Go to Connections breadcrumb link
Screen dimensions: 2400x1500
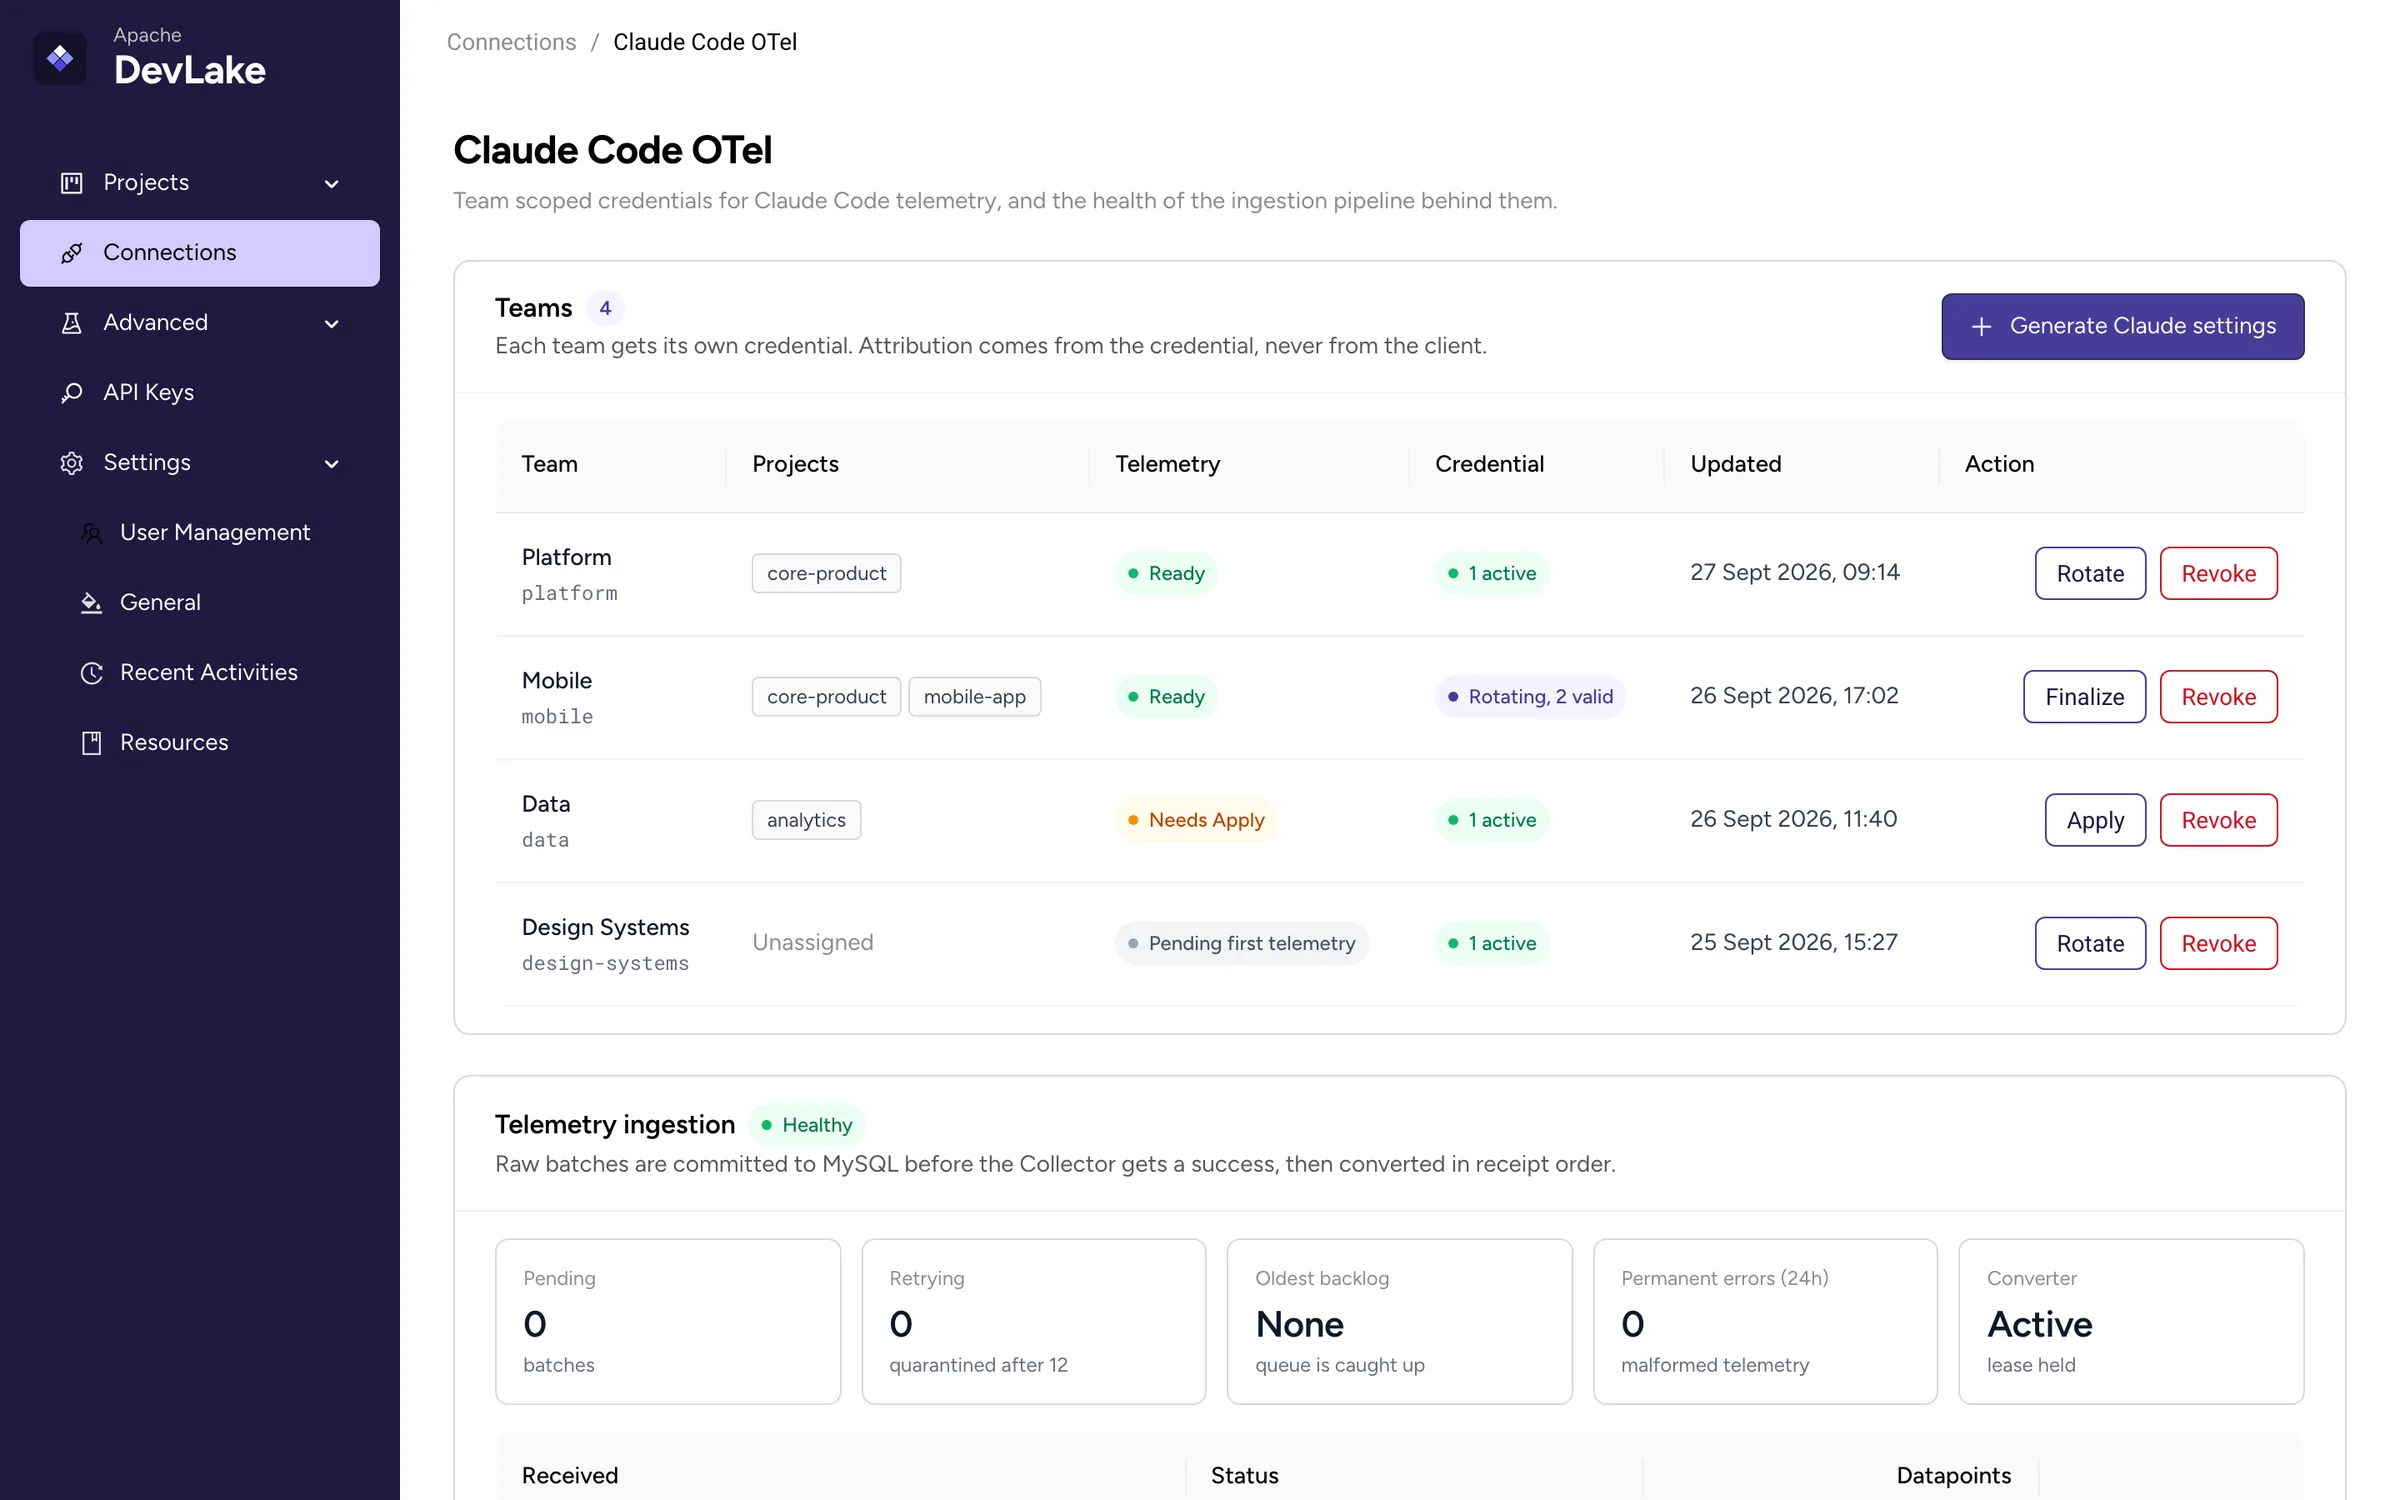coord(511,42)
